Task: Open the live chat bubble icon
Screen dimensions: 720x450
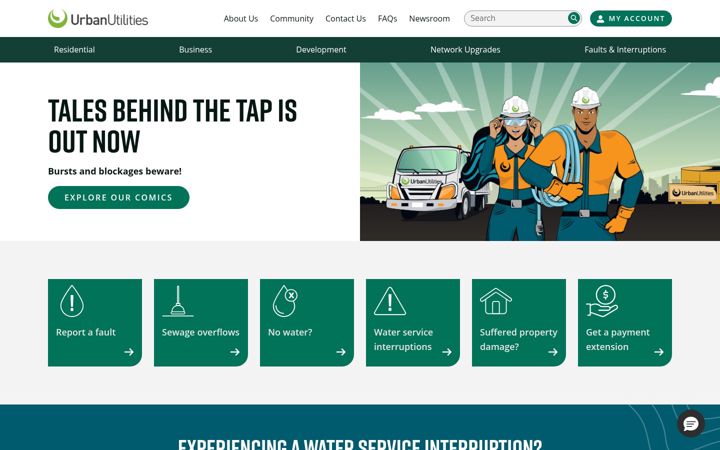Action: [x=691, y=424]
